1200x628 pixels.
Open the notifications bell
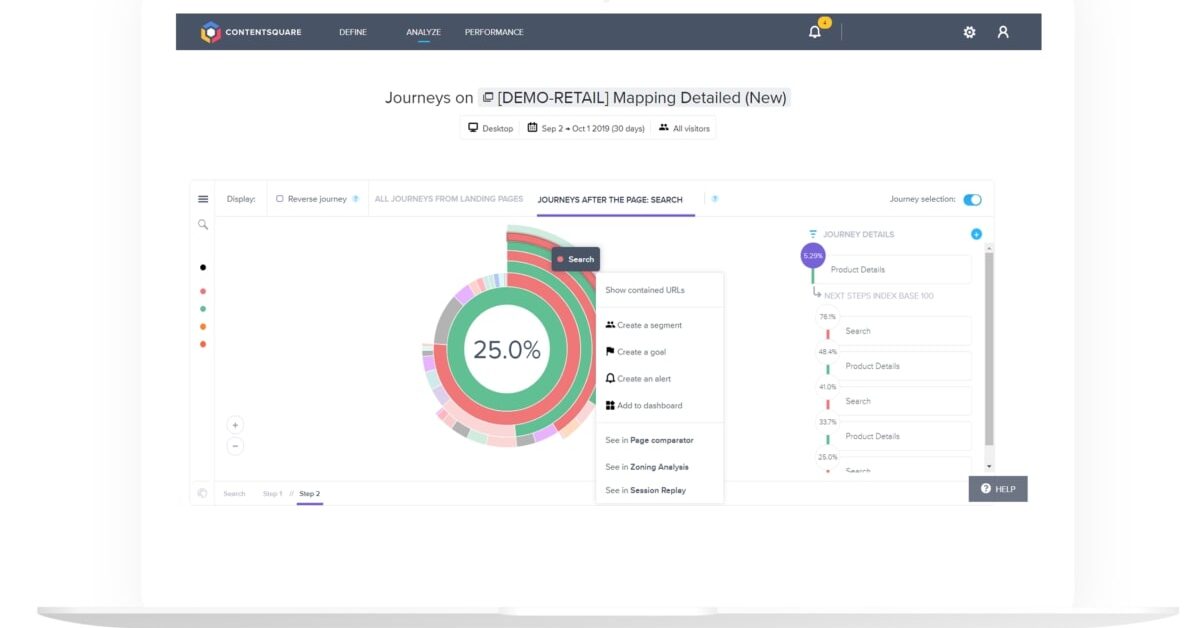pyautogui.click(x=813, y=31)
